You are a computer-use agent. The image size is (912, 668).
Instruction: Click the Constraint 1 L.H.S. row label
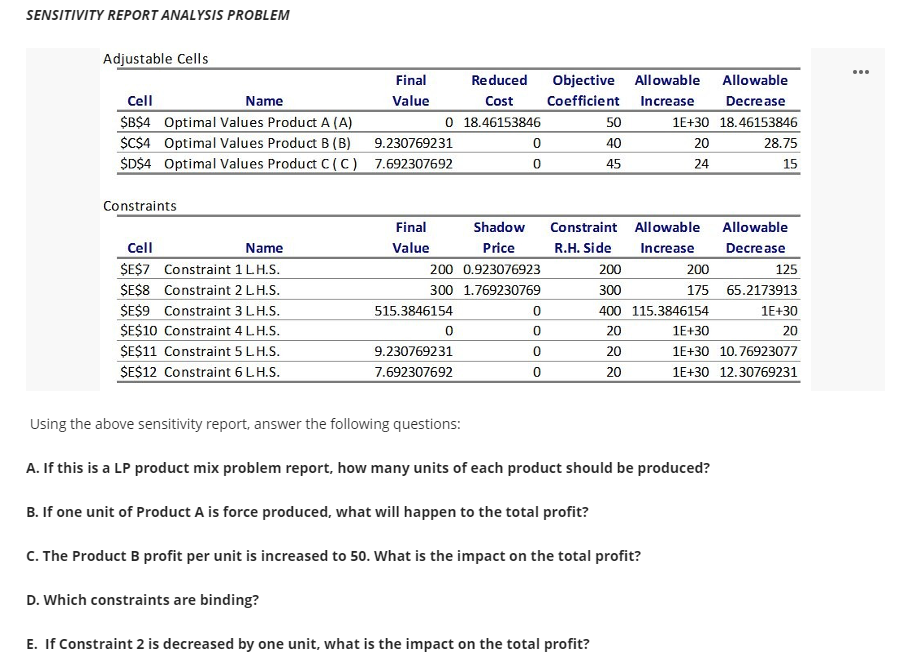[234, 269]
